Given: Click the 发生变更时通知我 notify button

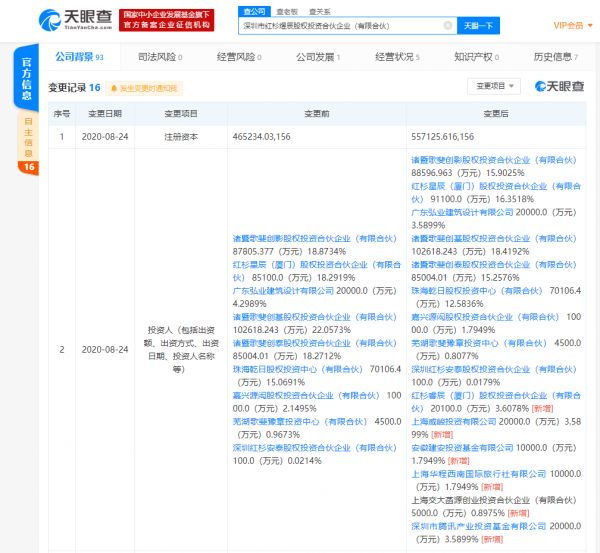Looking at the screenshot, I should click(x=150, y=88).
